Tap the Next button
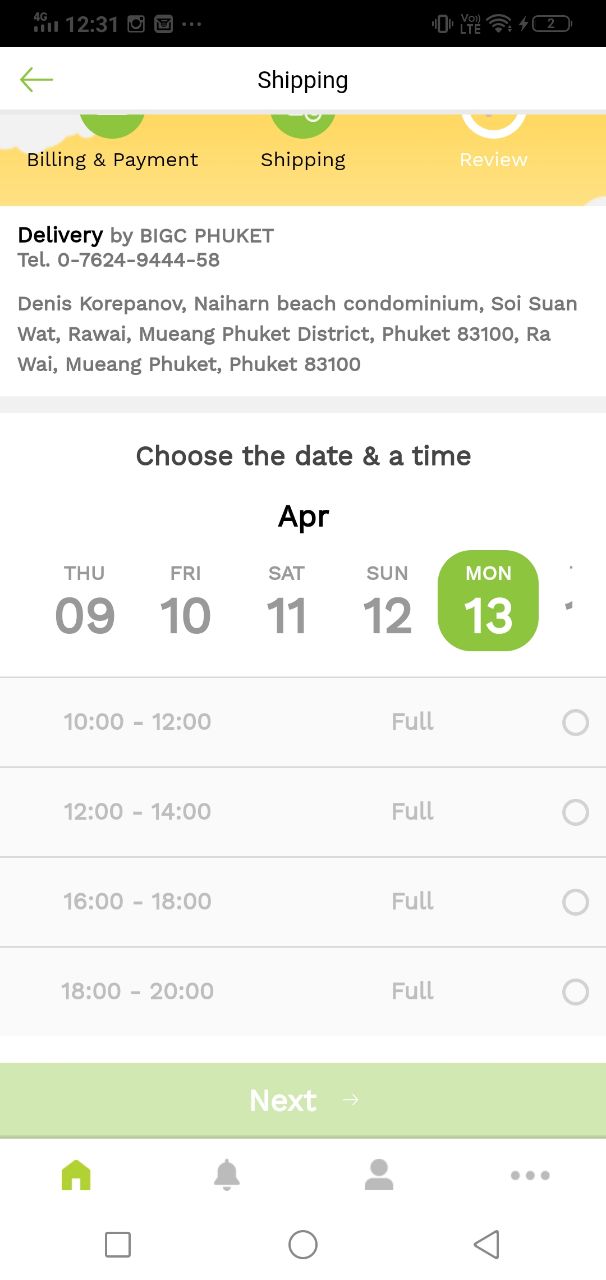 [x=303, y=1100]
